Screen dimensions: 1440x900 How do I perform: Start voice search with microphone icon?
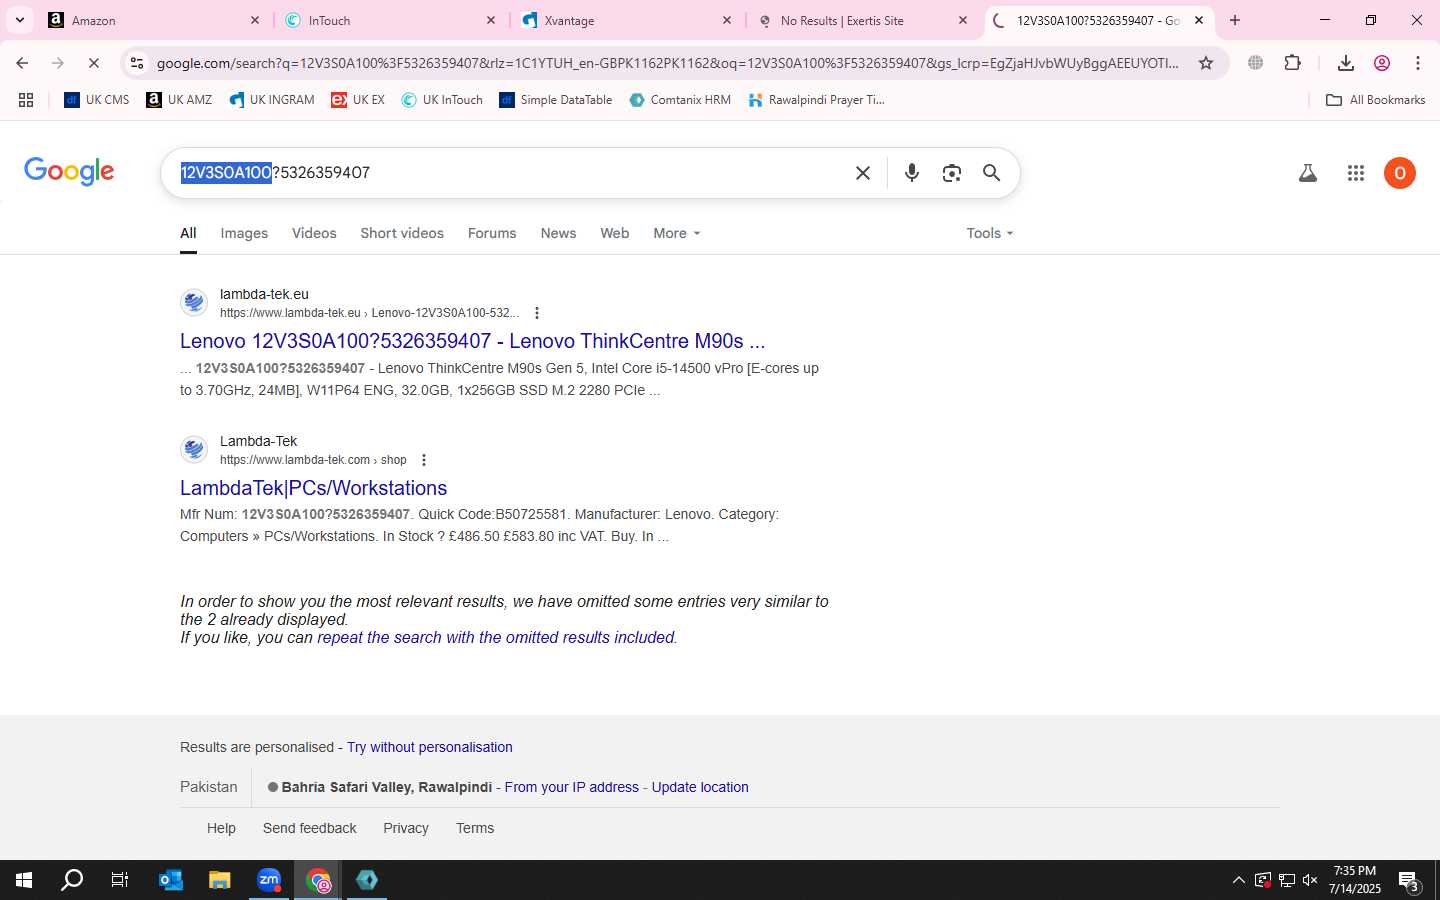[912, 173]
